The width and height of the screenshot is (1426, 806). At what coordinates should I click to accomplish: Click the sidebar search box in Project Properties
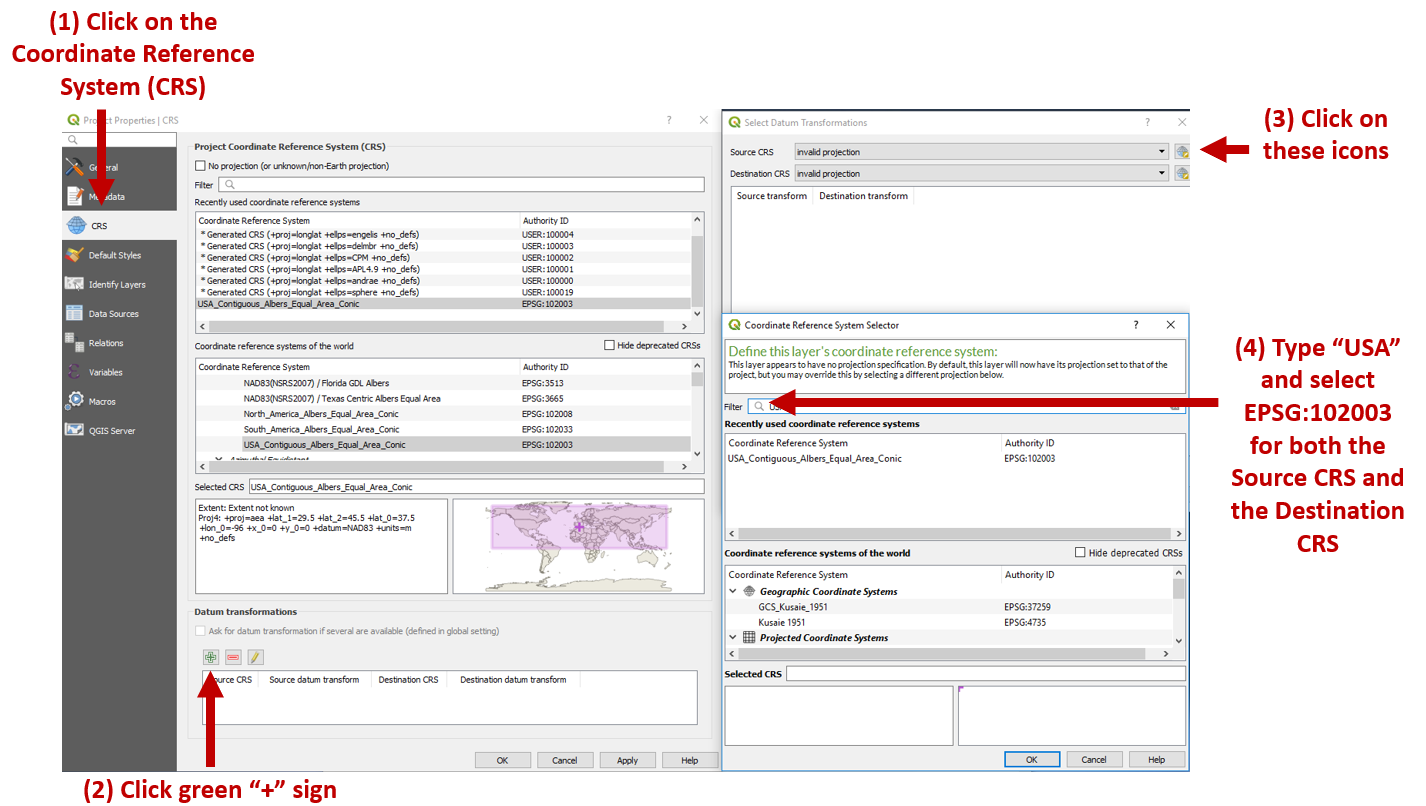point(119,139)
